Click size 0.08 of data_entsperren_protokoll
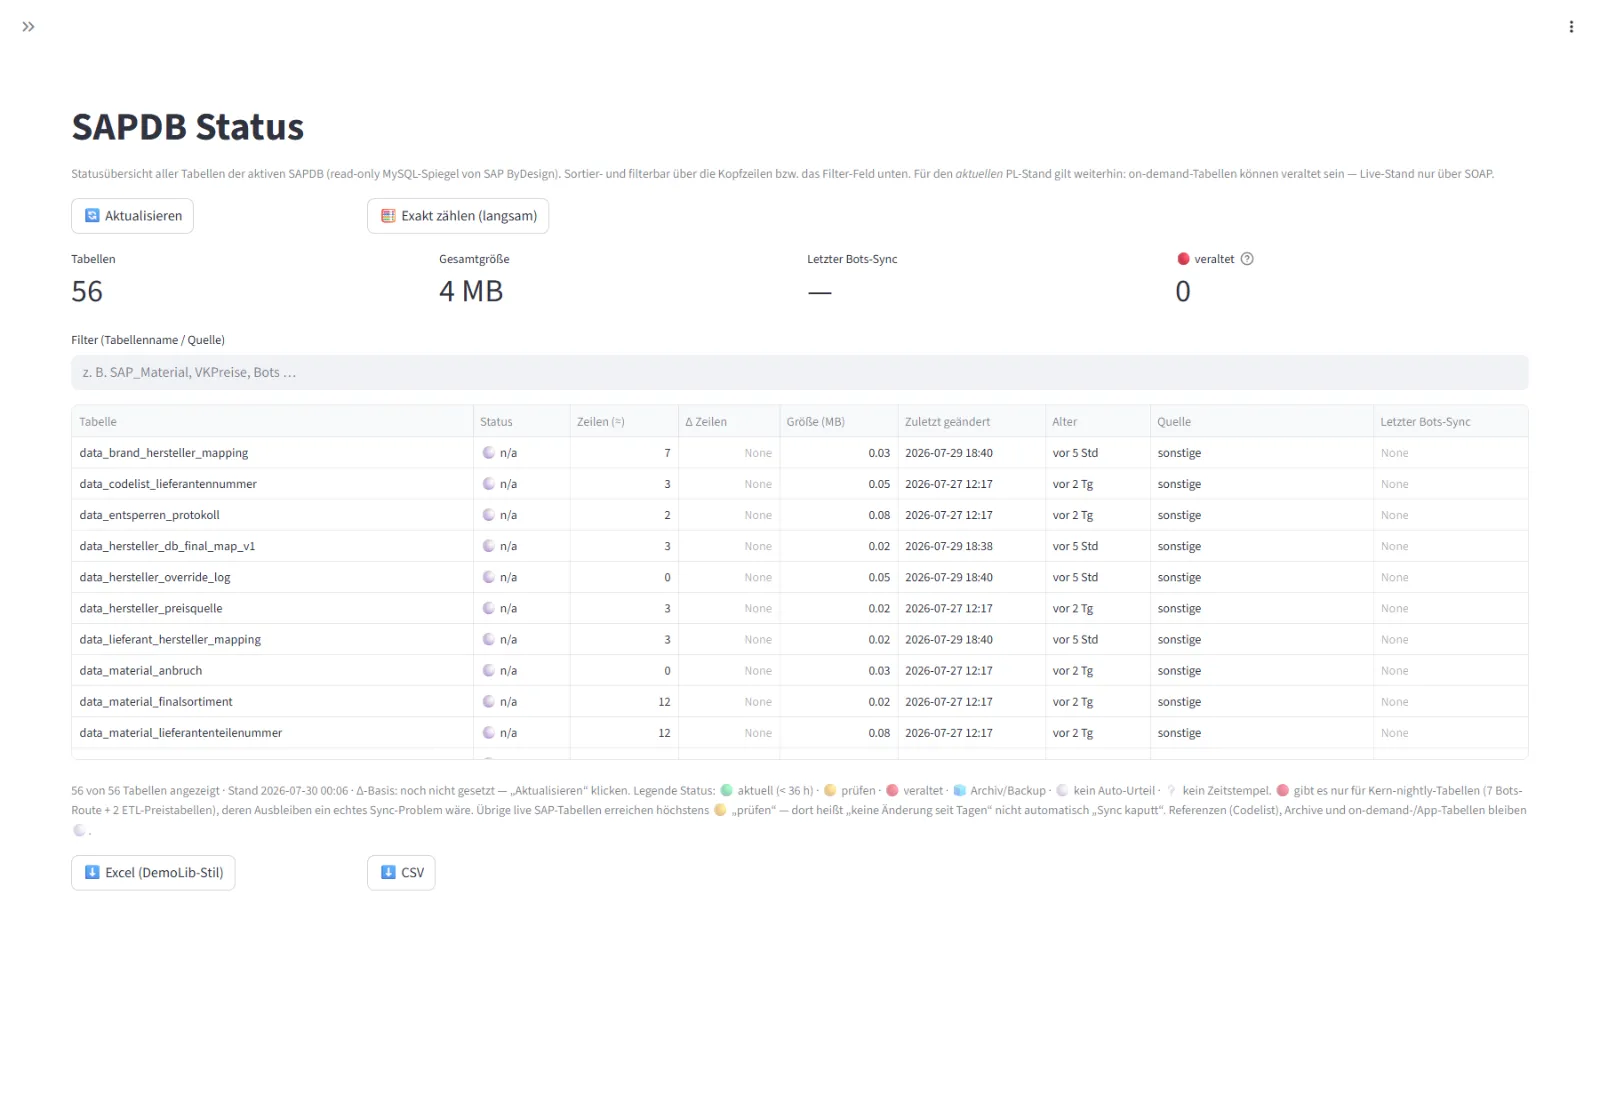The width and height of the screenshot is (1600, 1111). [x=838, y=515]
